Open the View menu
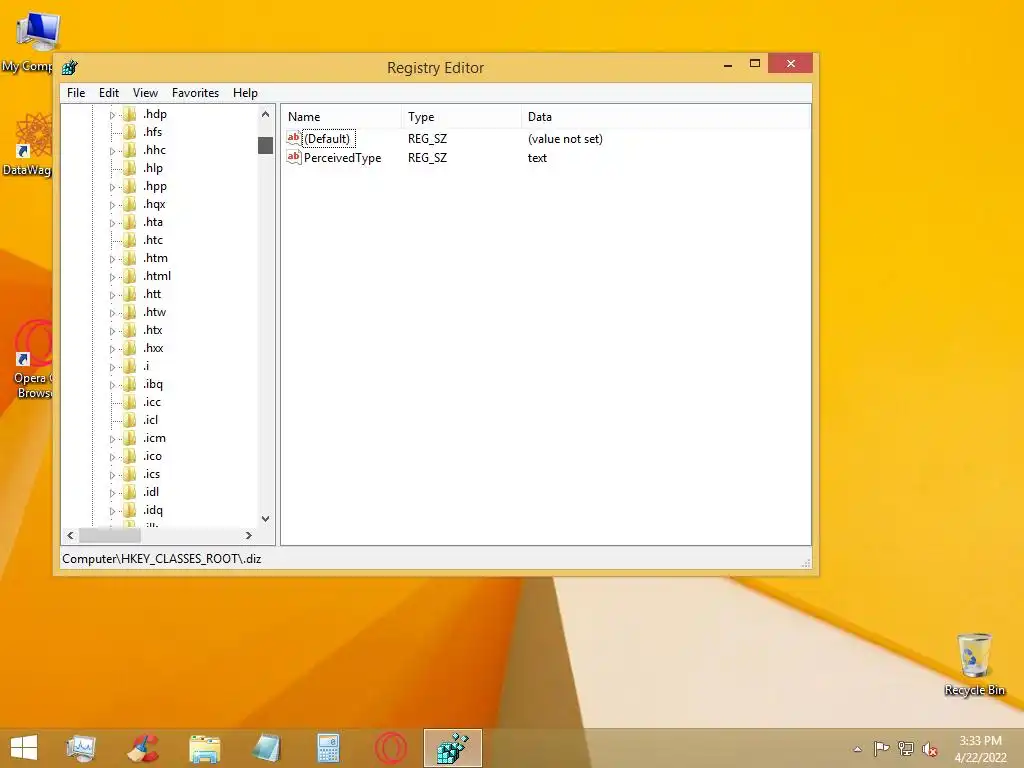Screen dimensions: 1024x768 click(145, 93)
